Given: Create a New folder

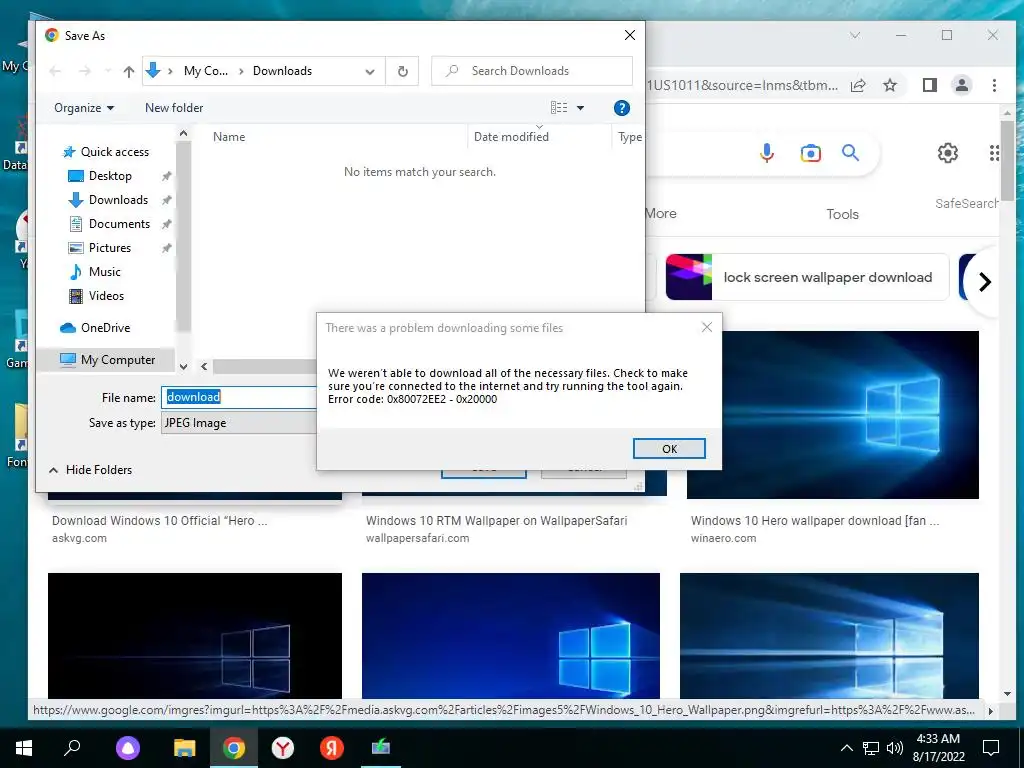Looking at the screenshot, I should point(174,108).
